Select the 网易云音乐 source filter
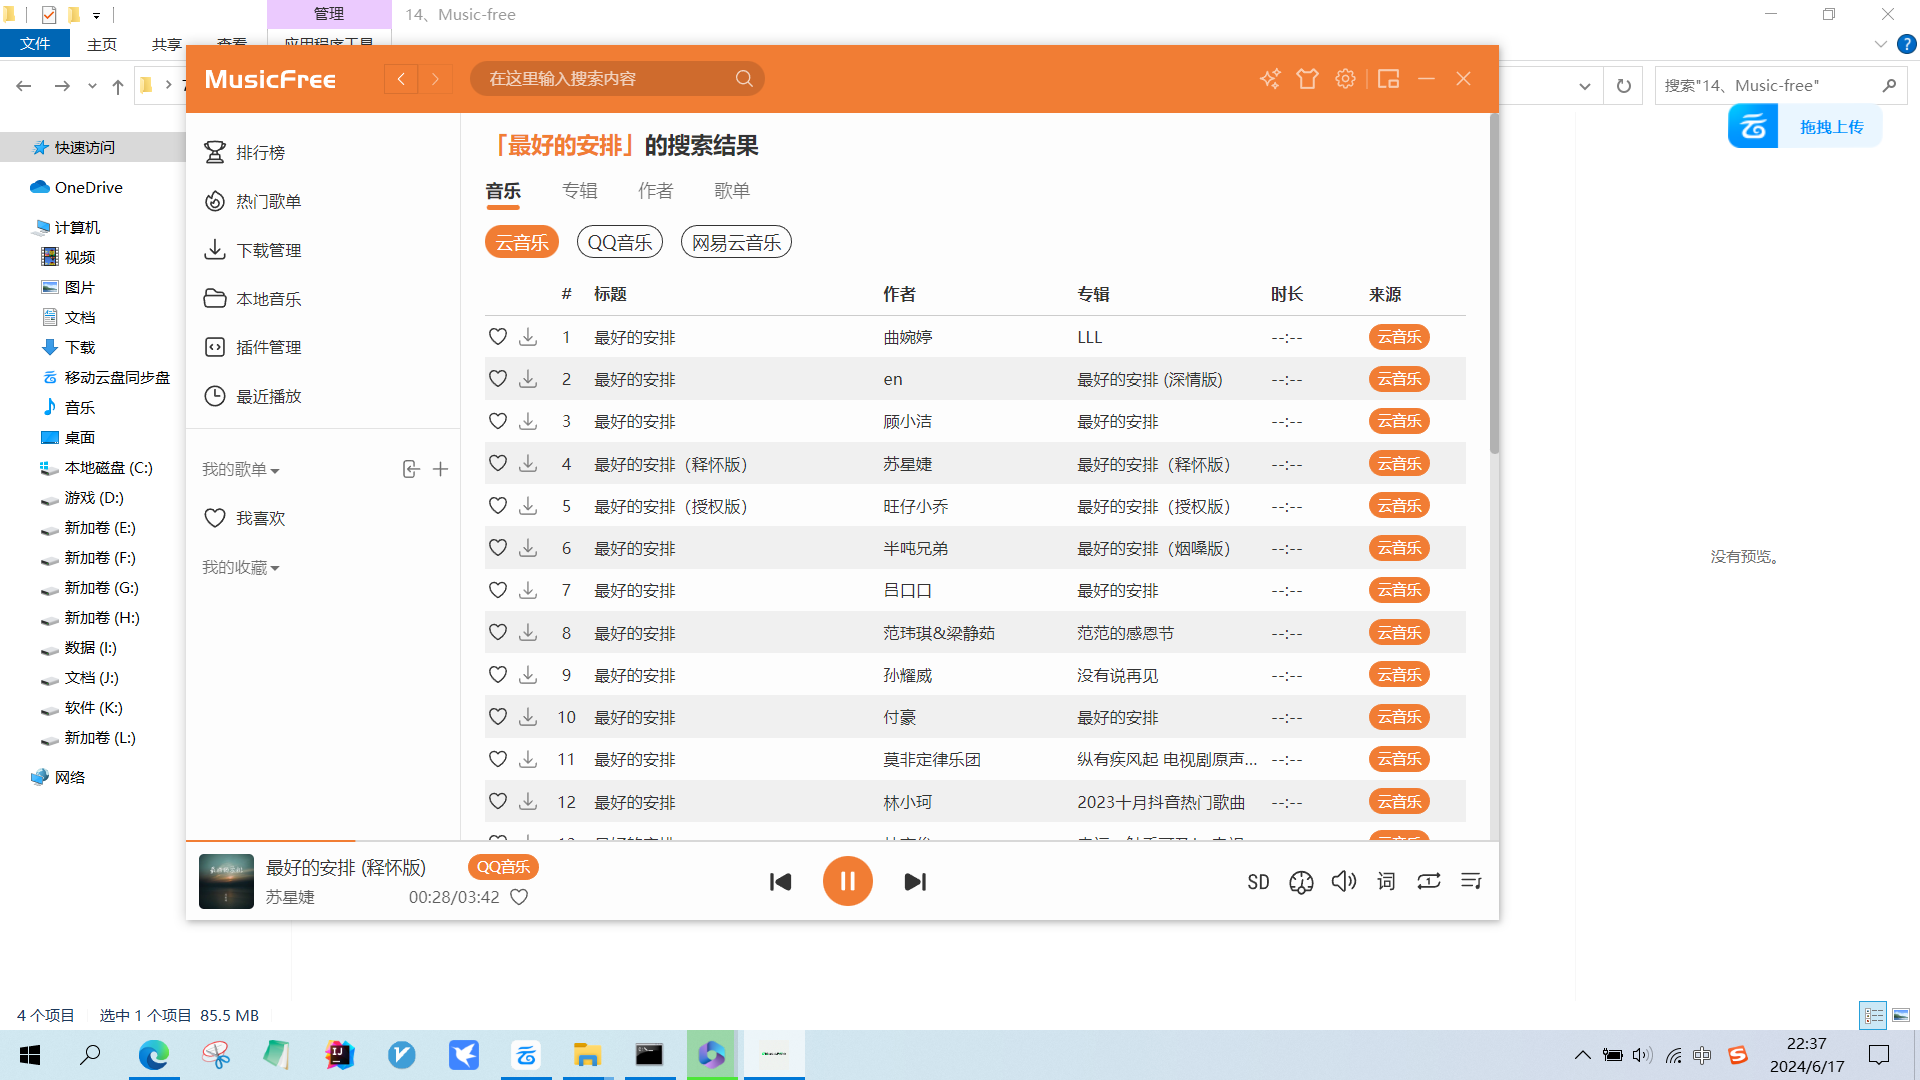The image size is (1920, 1080). coord(736,242)
